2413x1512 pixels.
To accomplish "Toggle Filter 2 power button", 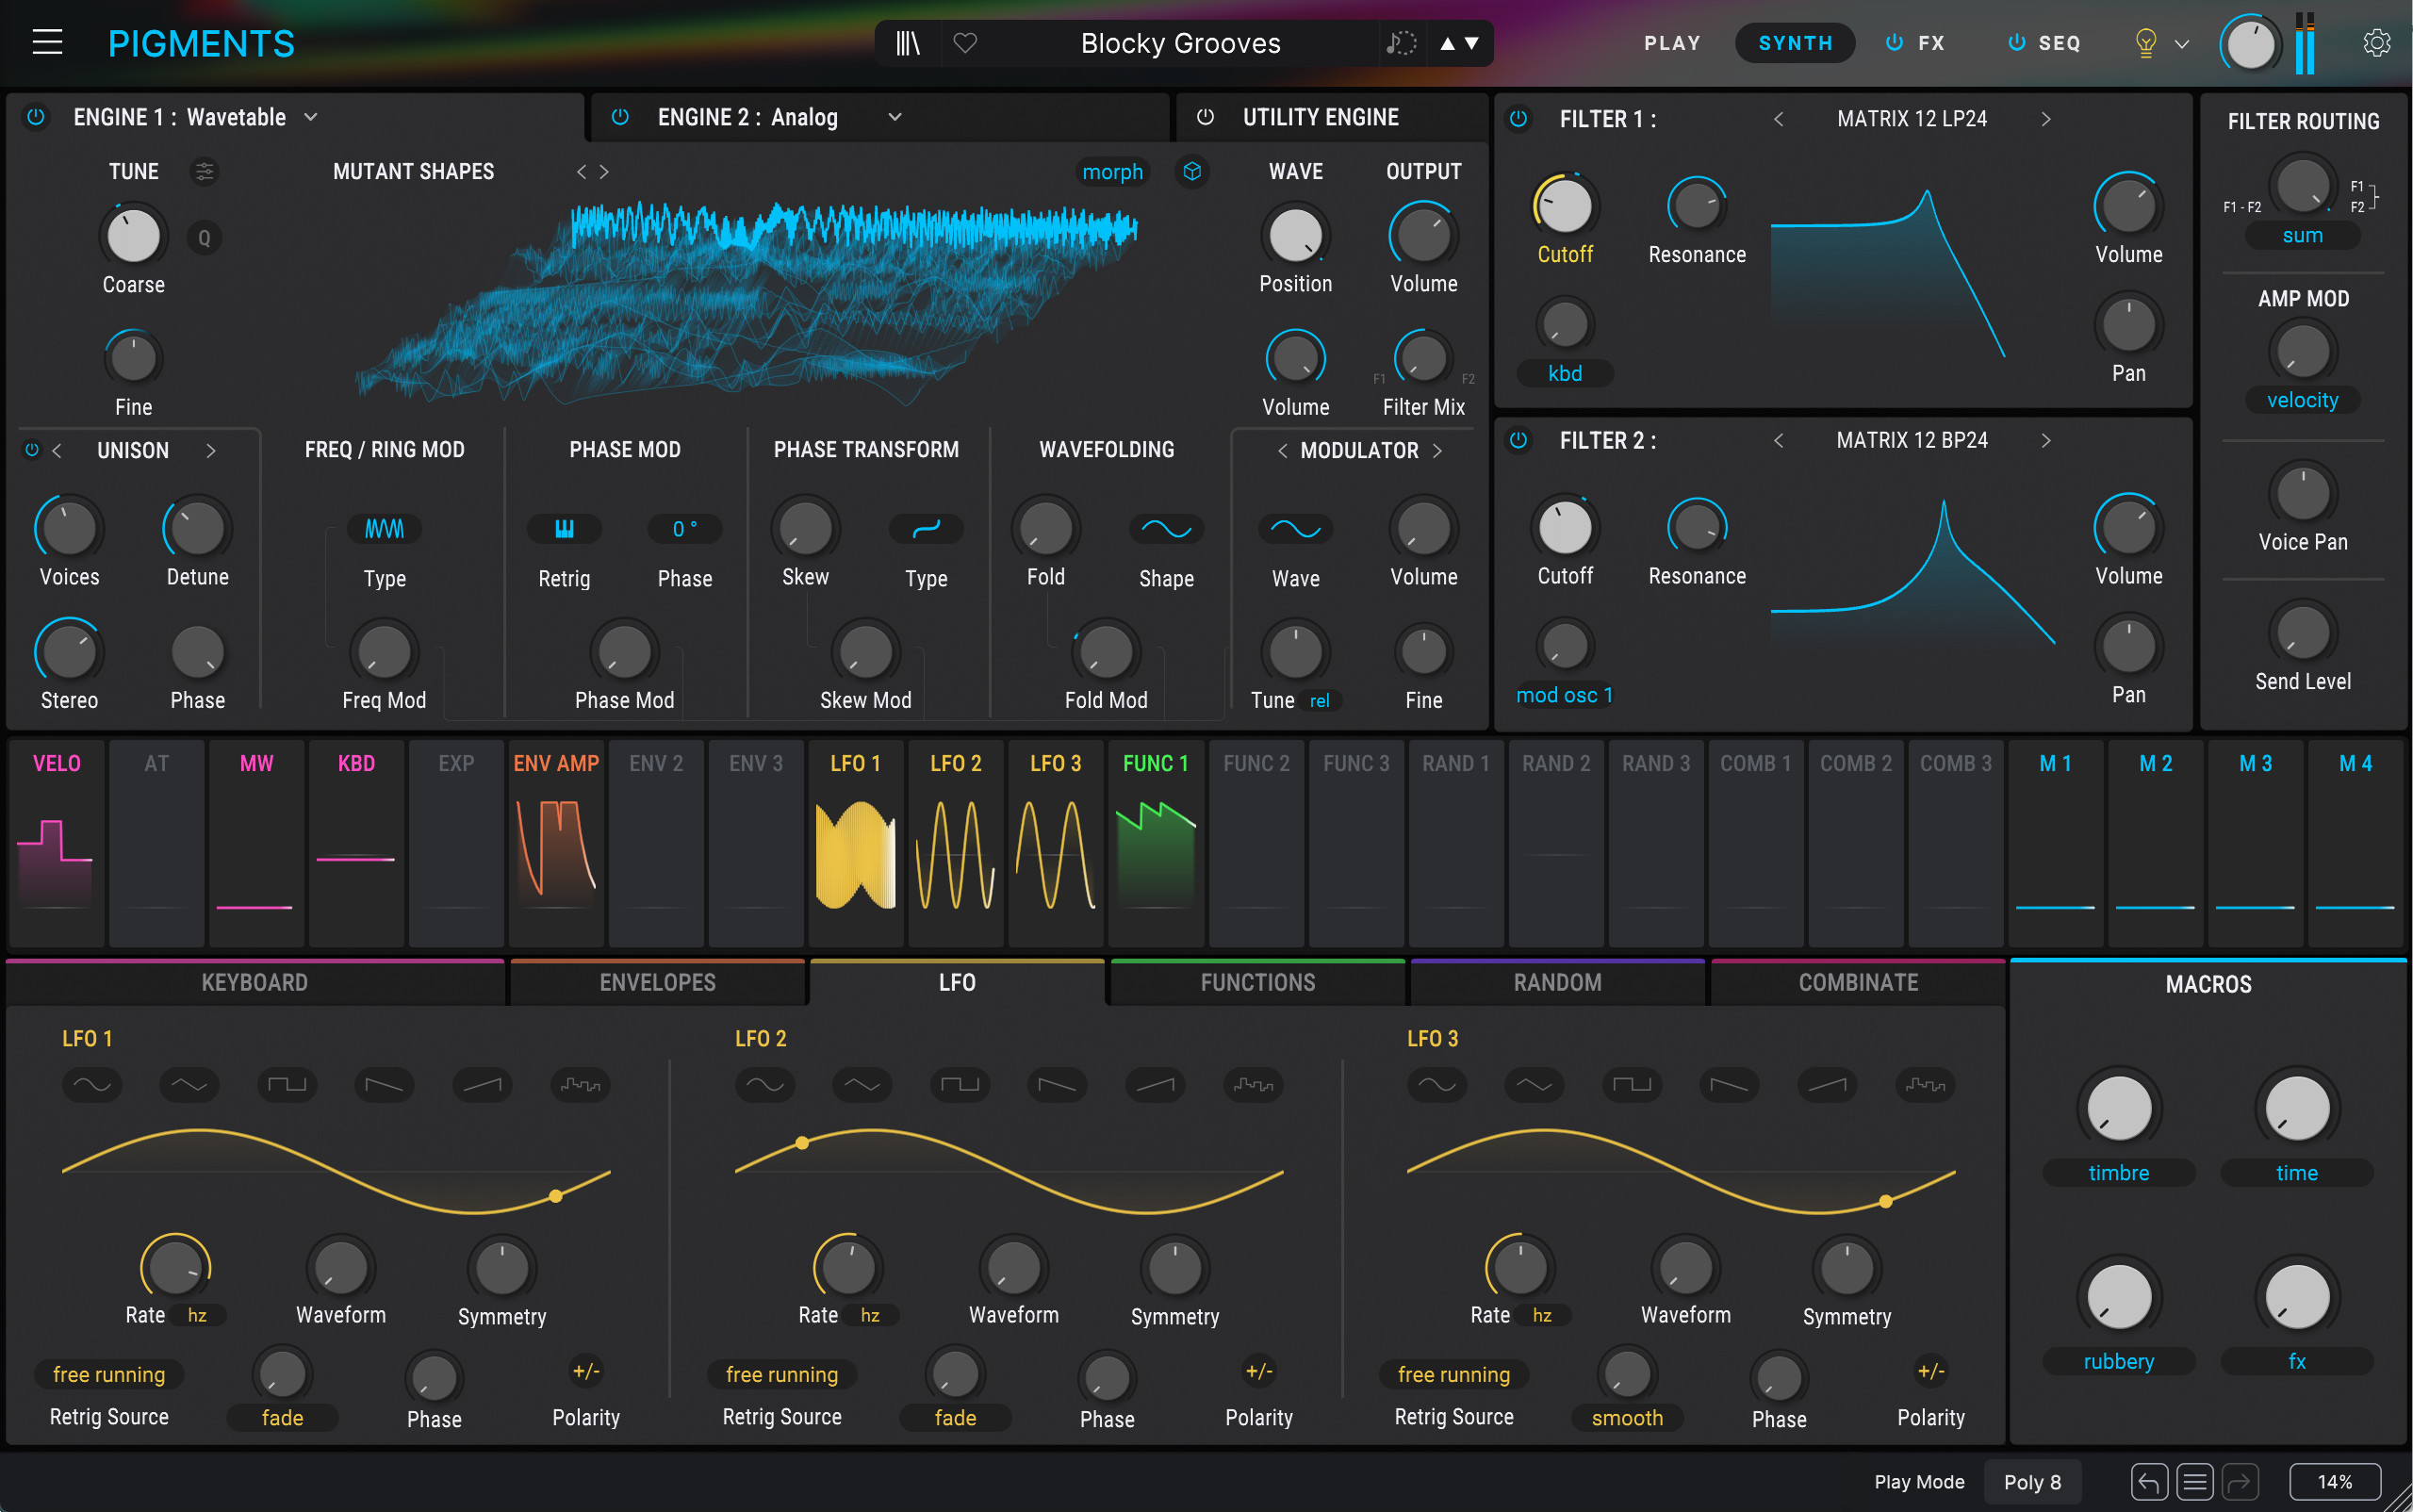I will click(x=1518, y=440).
